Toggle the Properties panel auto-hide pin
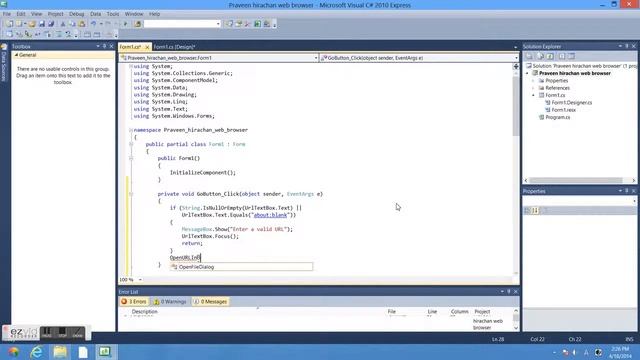Viewport: 640px width, 360px height. (627, 191)
